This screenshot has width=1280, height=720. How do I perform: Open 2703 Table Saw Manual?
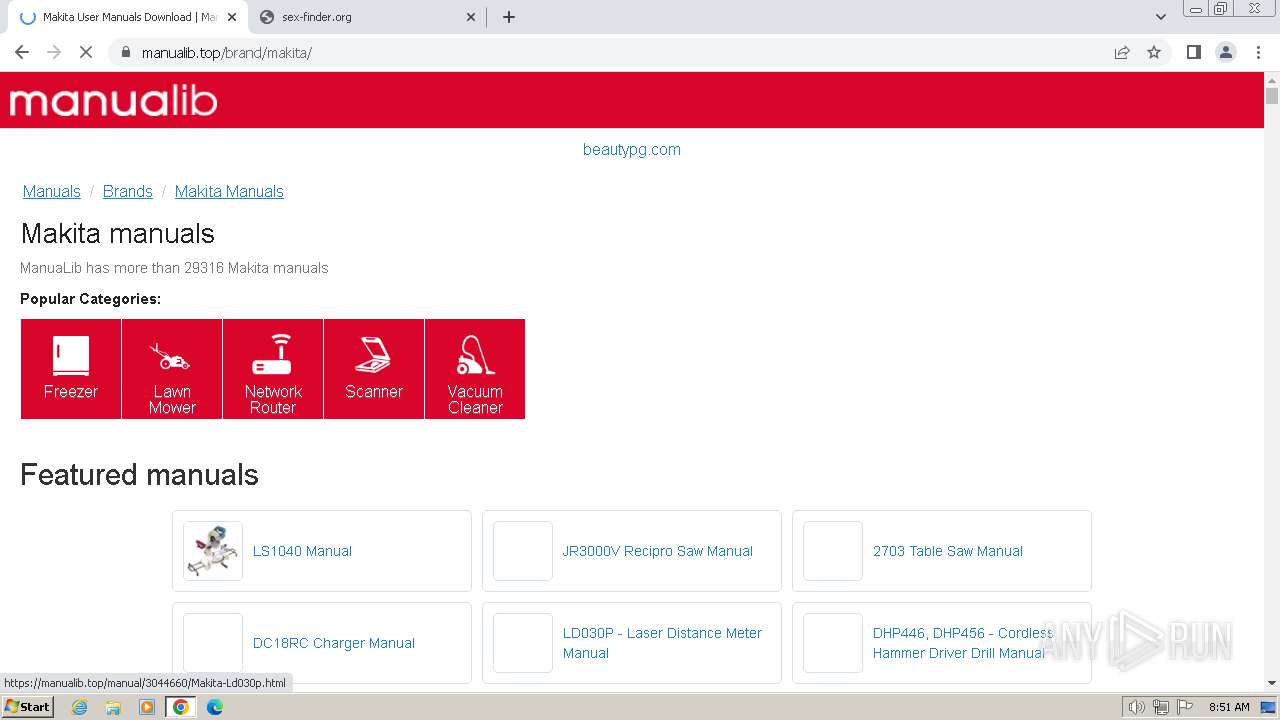point(948,551)
